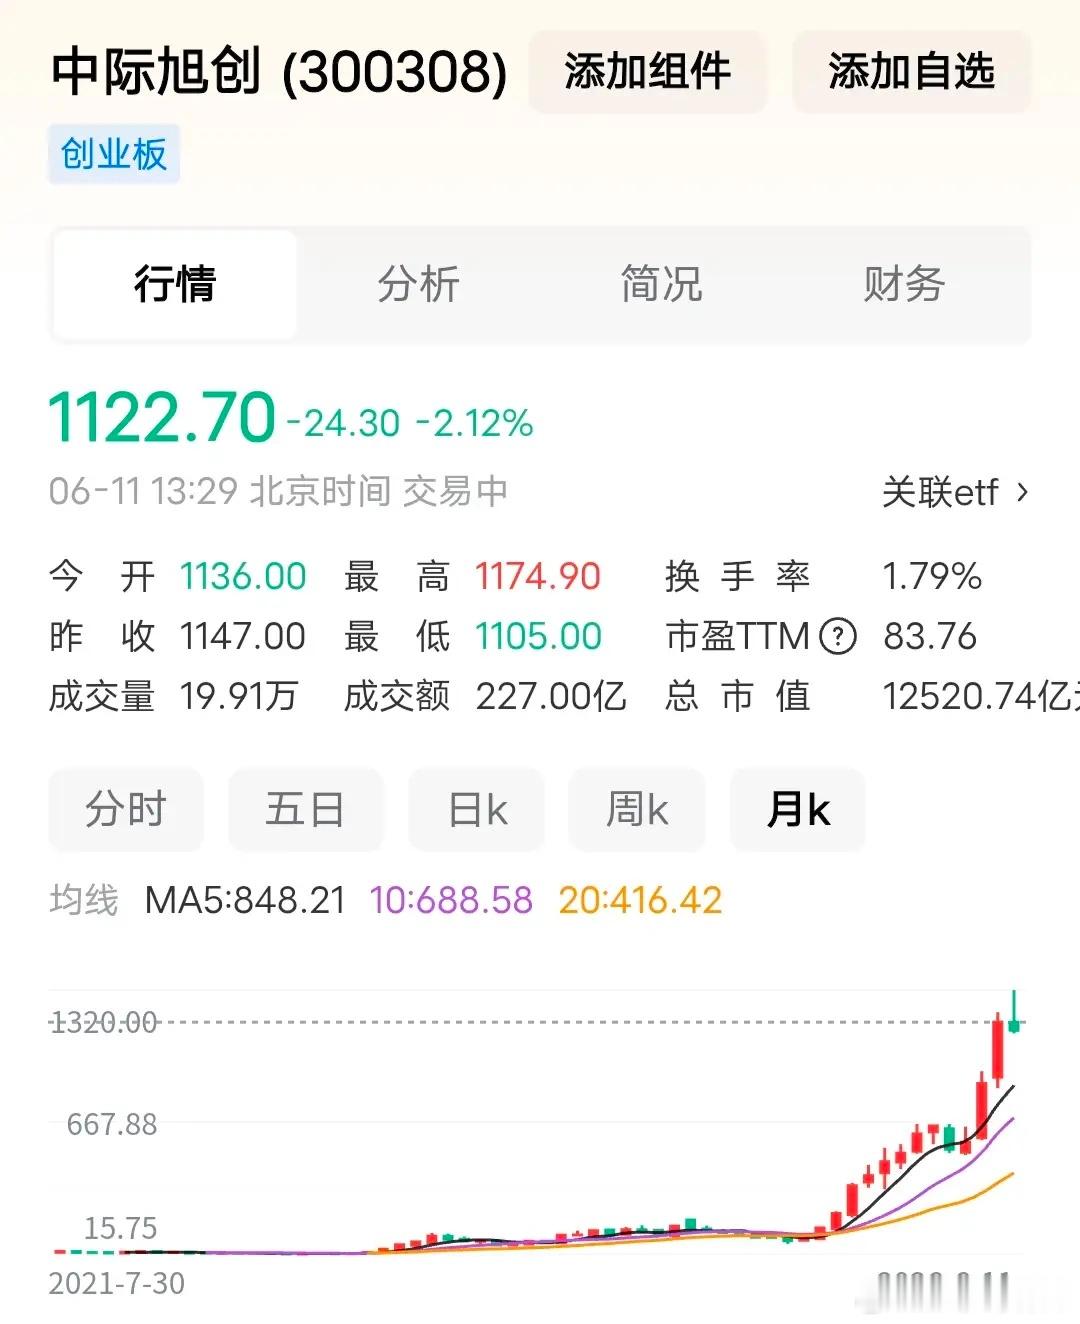Viewport: 1080px width, 1324px height.
Task: Click the 1320.00 axis label
Action: tap(104, 1022)
